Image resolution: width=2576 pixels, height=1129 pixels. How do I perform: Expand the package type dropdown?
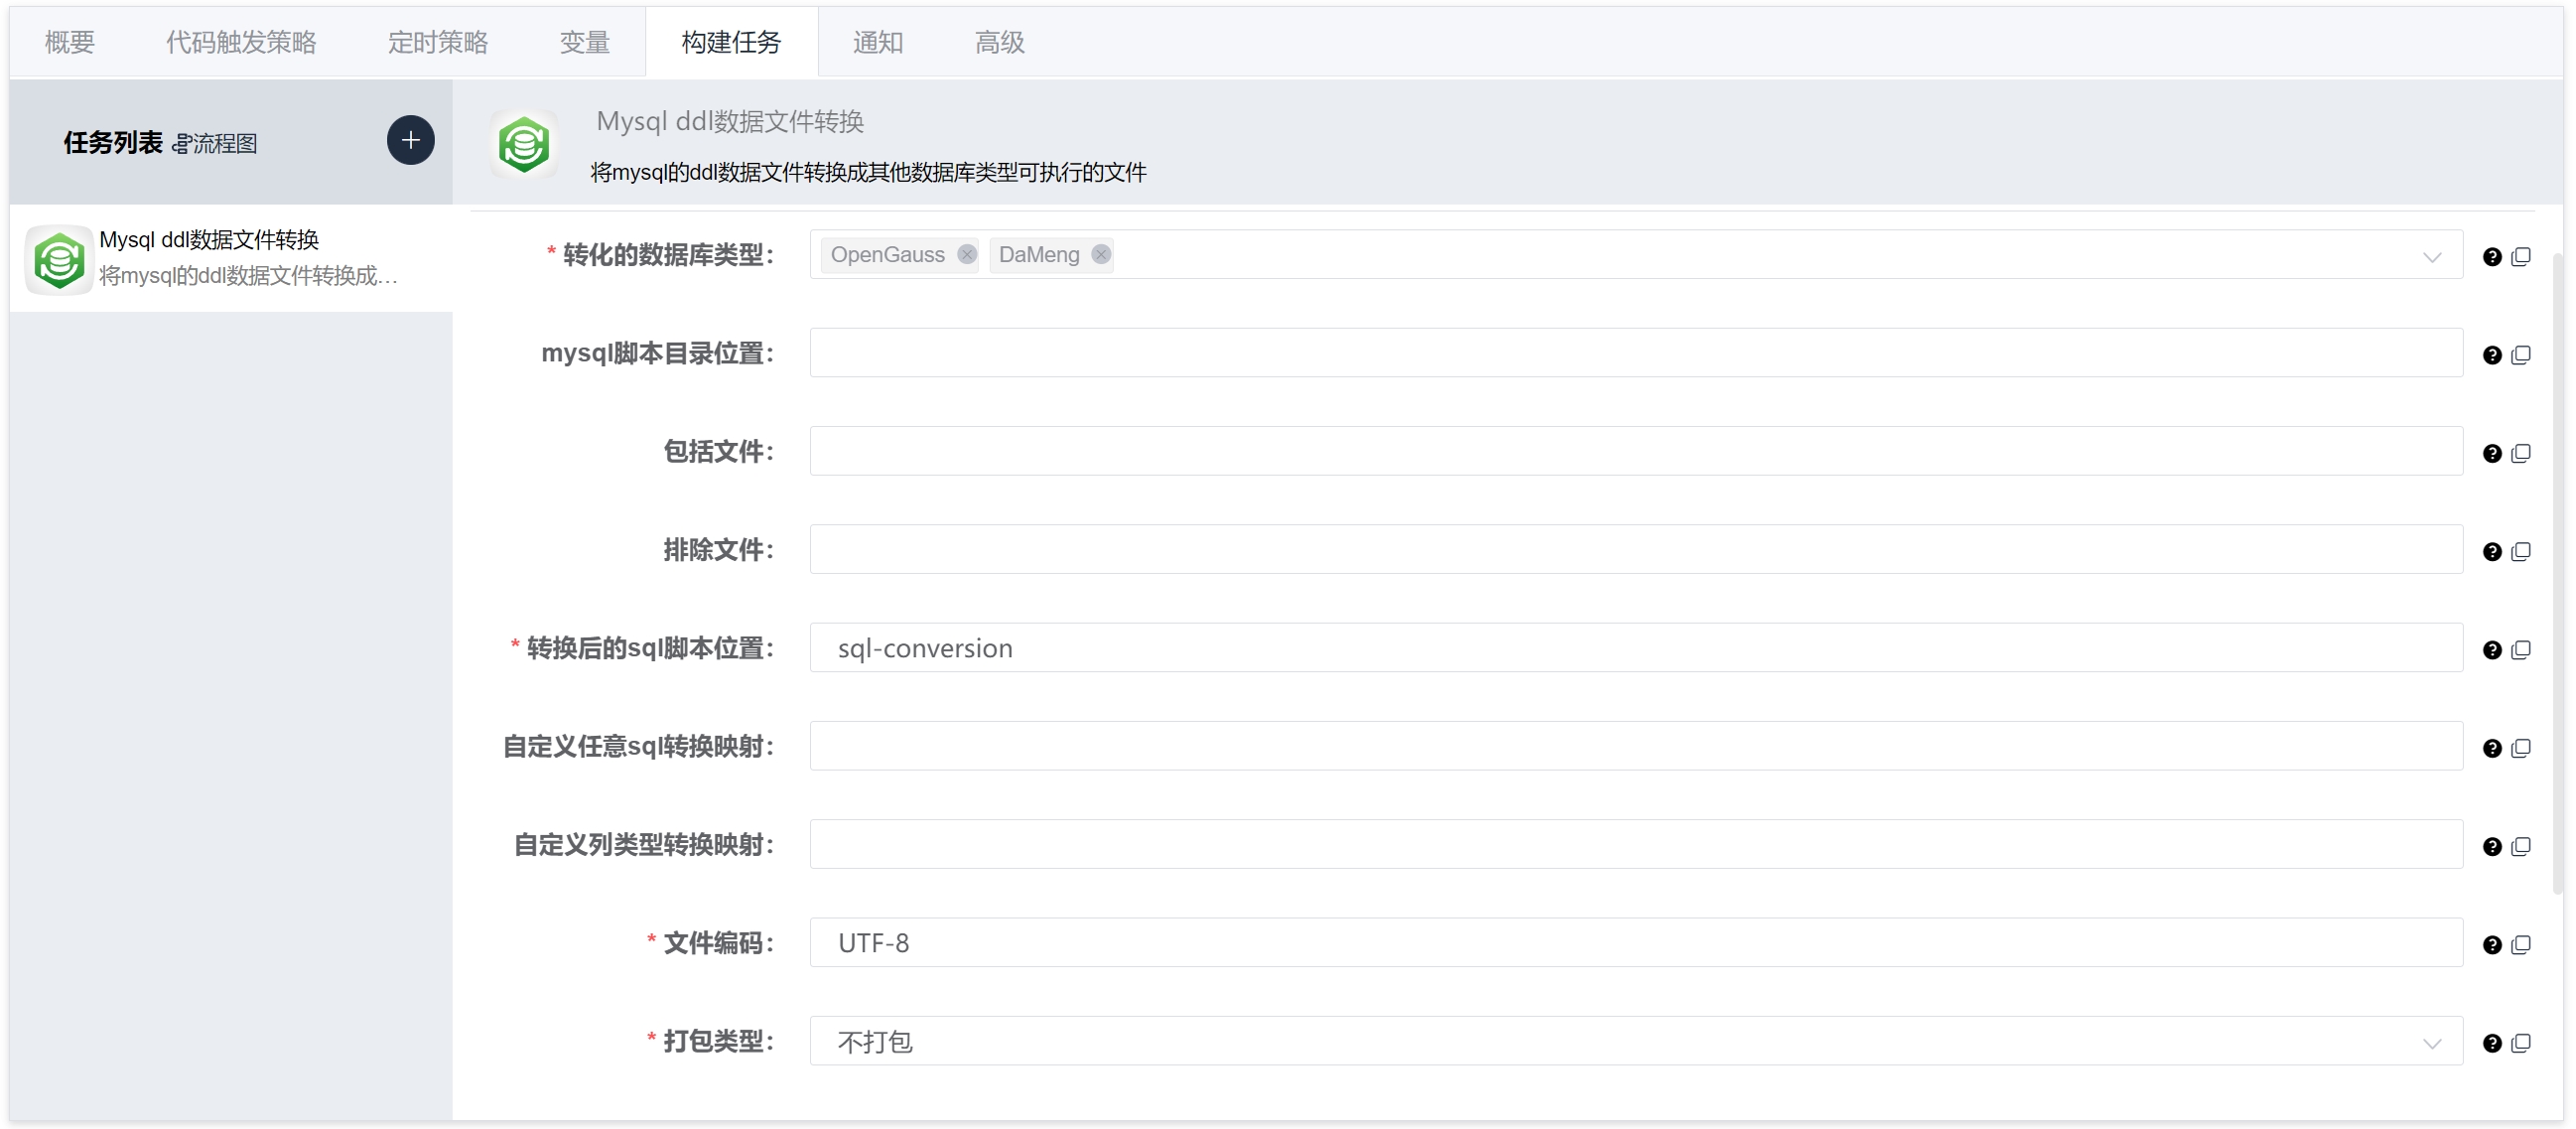click(2431, 1043)
